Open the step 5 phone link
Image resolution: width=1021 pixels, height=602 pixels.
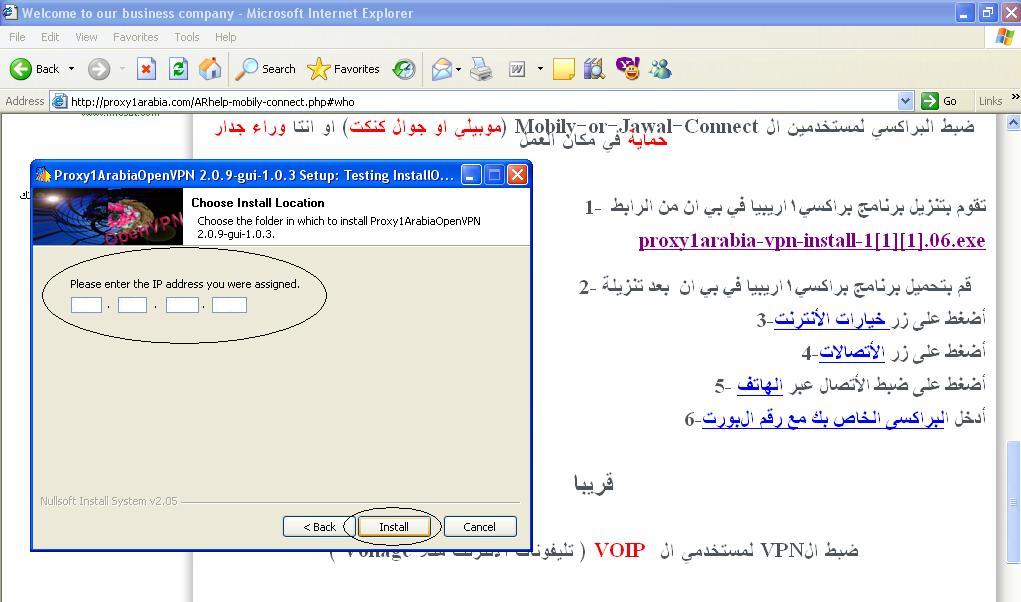point(759,385)
